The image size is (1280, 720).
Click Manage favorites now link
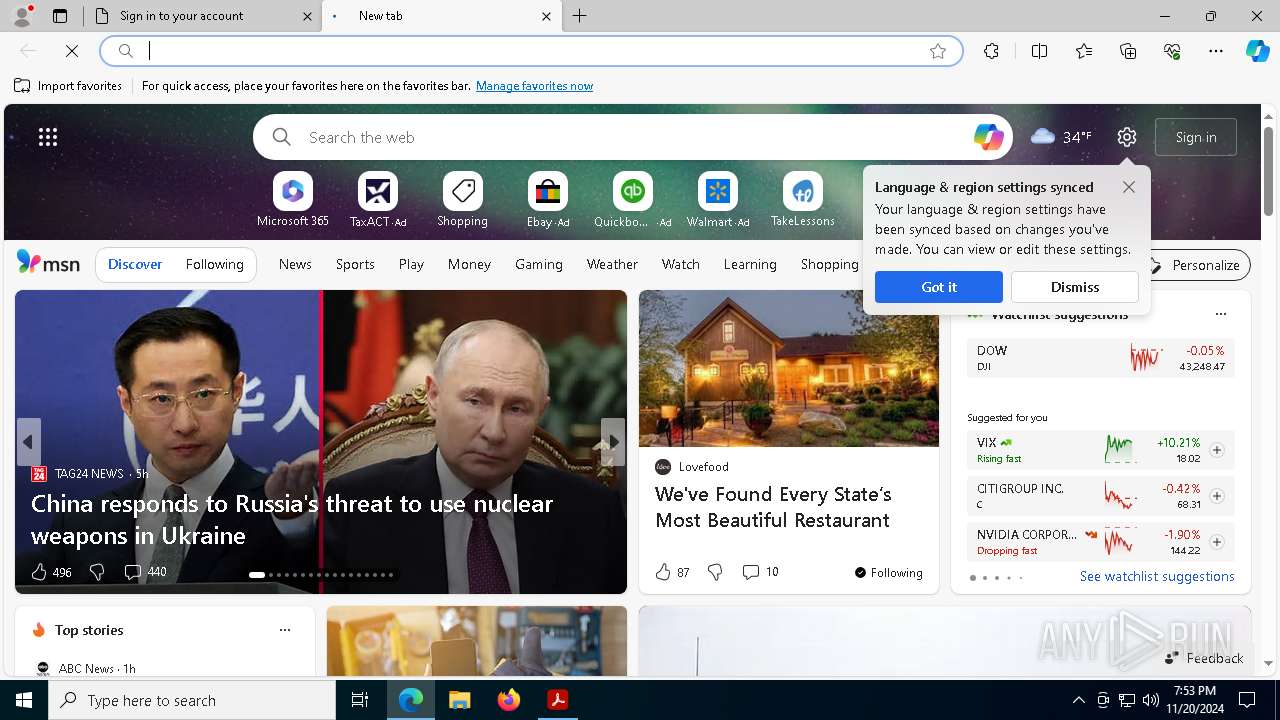point(534,86)
